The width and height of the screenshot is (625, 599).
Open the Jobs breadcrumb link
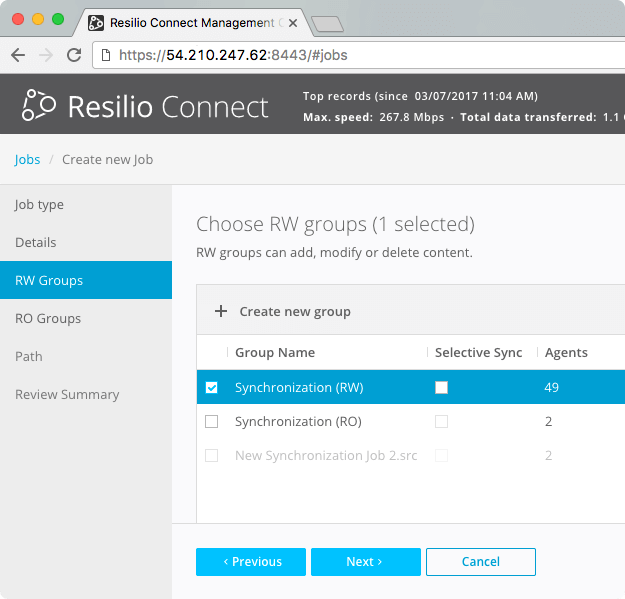27,159
